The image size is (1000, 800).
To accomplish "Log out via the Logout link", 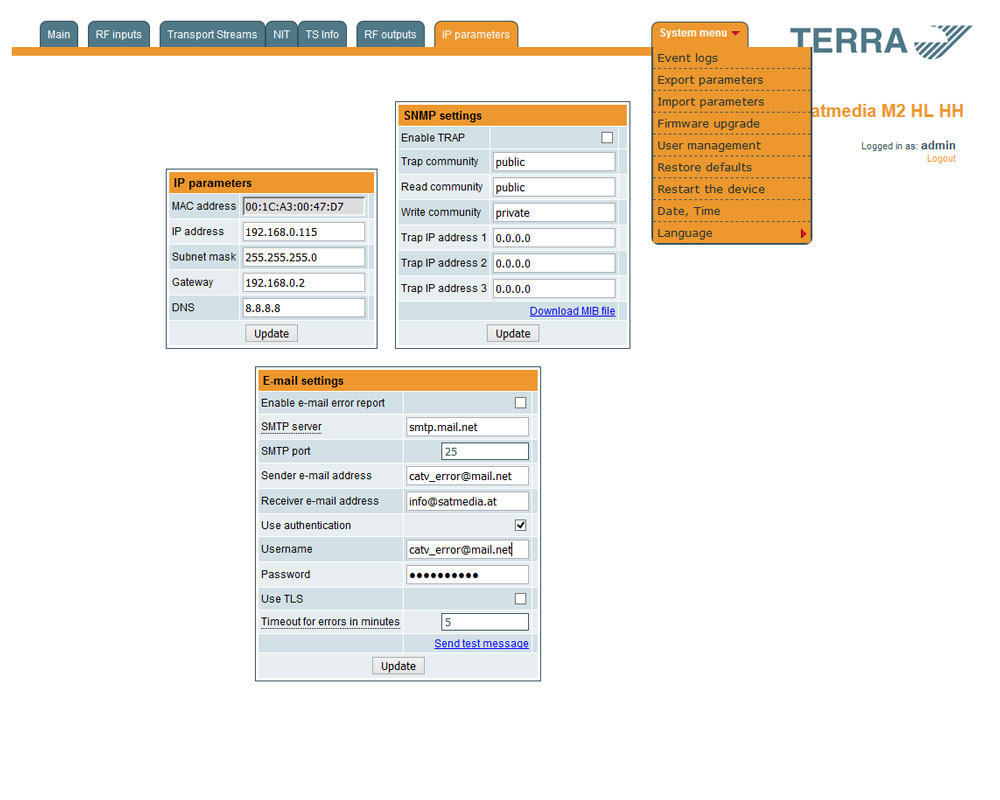I will (x=940, y=159).
